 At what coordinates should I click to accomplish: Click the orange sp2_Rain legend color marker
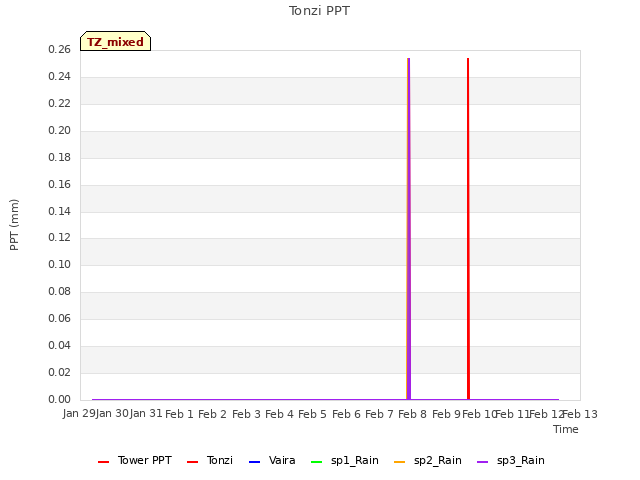click(x=399, y=462)
